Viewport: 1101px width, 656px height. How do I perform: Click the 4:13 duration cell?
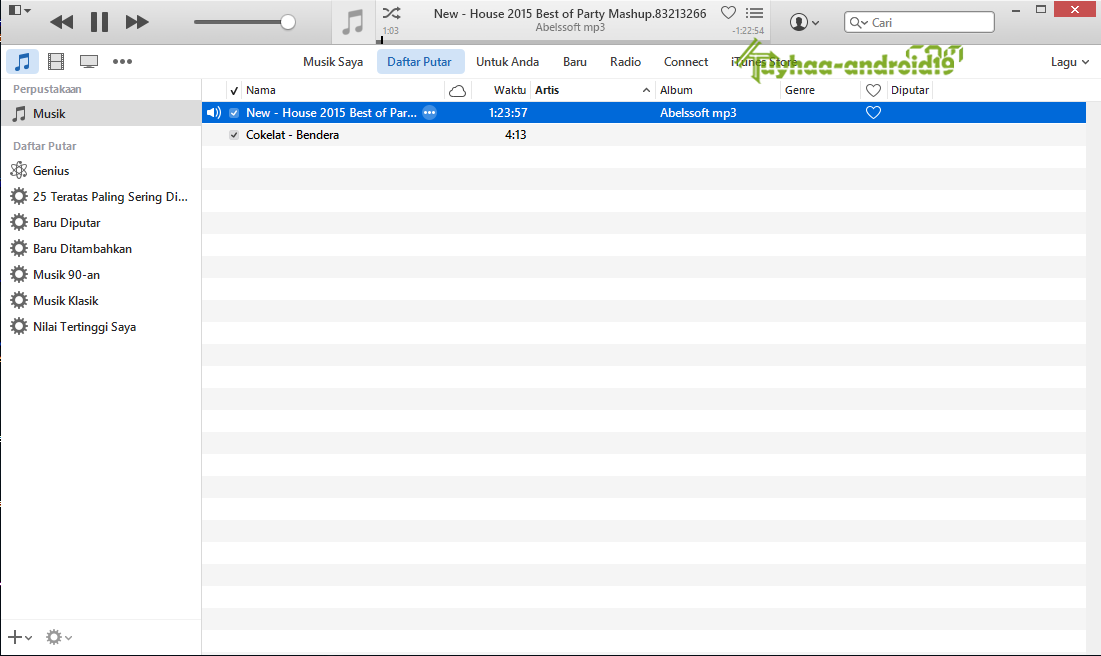(515, 135)
